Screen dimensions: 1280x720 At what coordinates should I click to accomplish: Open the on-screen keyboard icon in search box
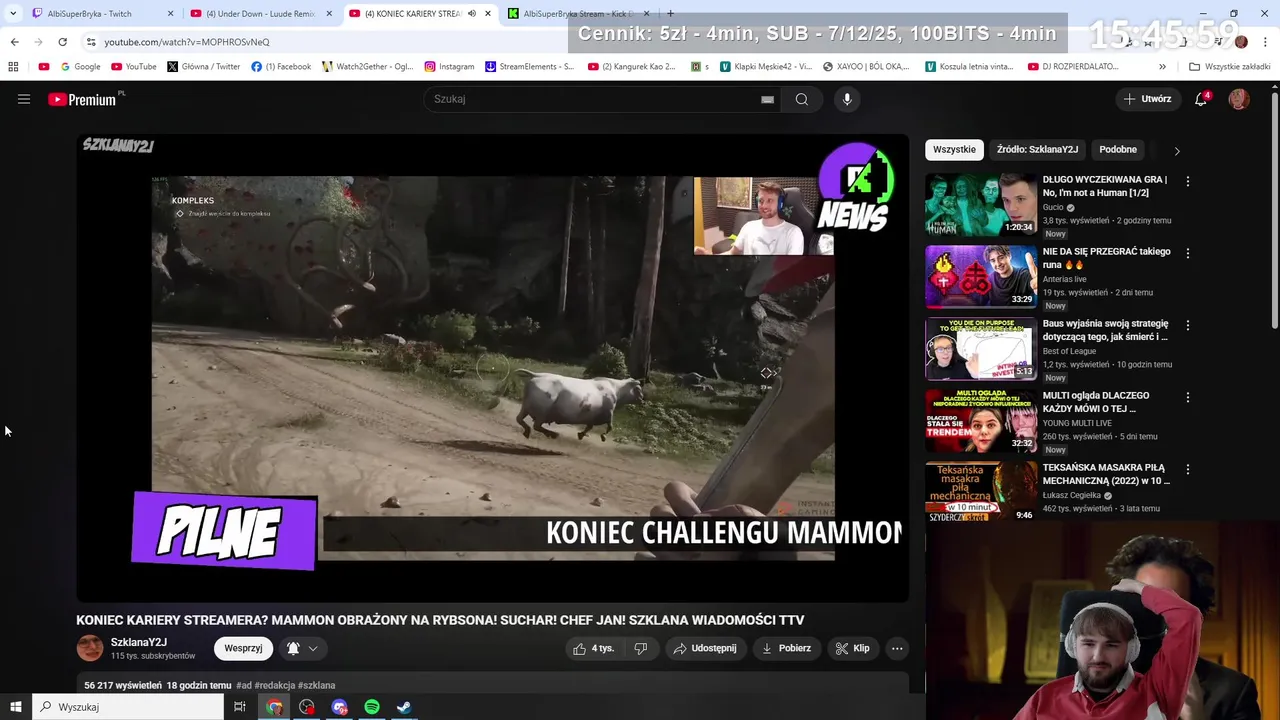(767, 99)
